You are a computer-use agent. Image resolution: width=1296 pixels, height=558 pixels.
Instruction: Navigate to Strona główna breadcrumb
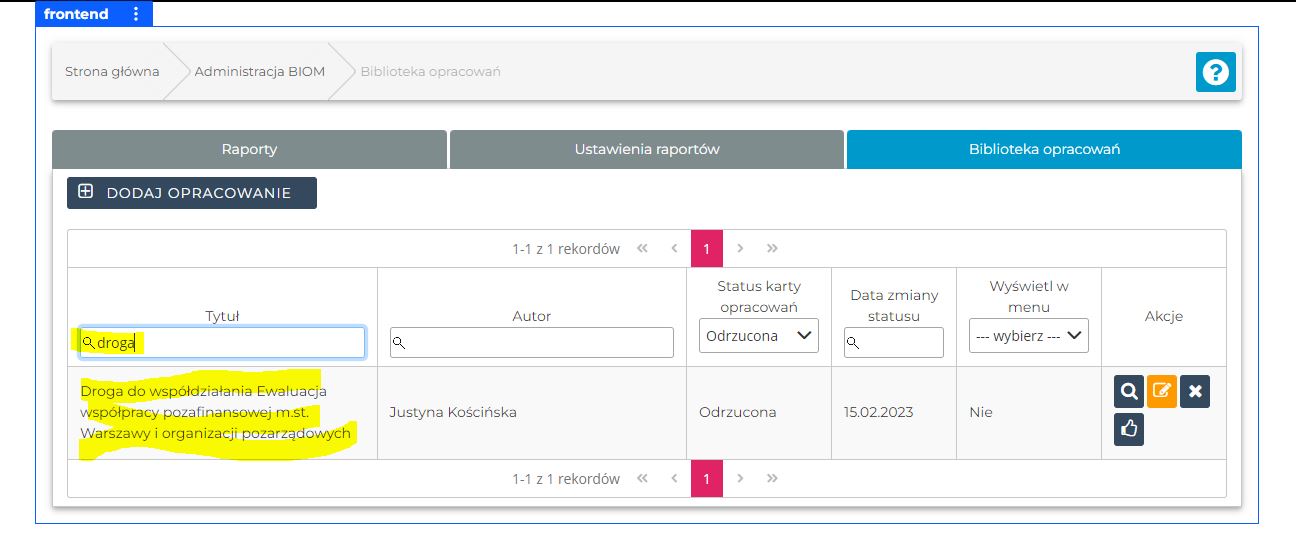112,72
